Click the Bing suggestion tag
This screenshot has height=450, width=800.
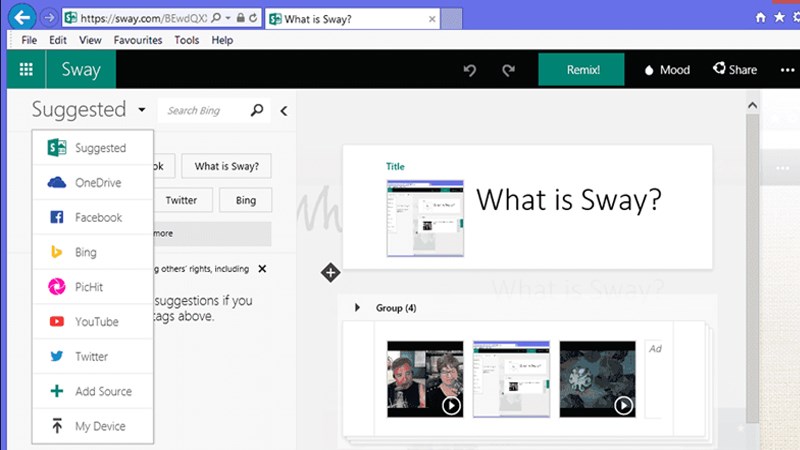(x=245, y=200)
